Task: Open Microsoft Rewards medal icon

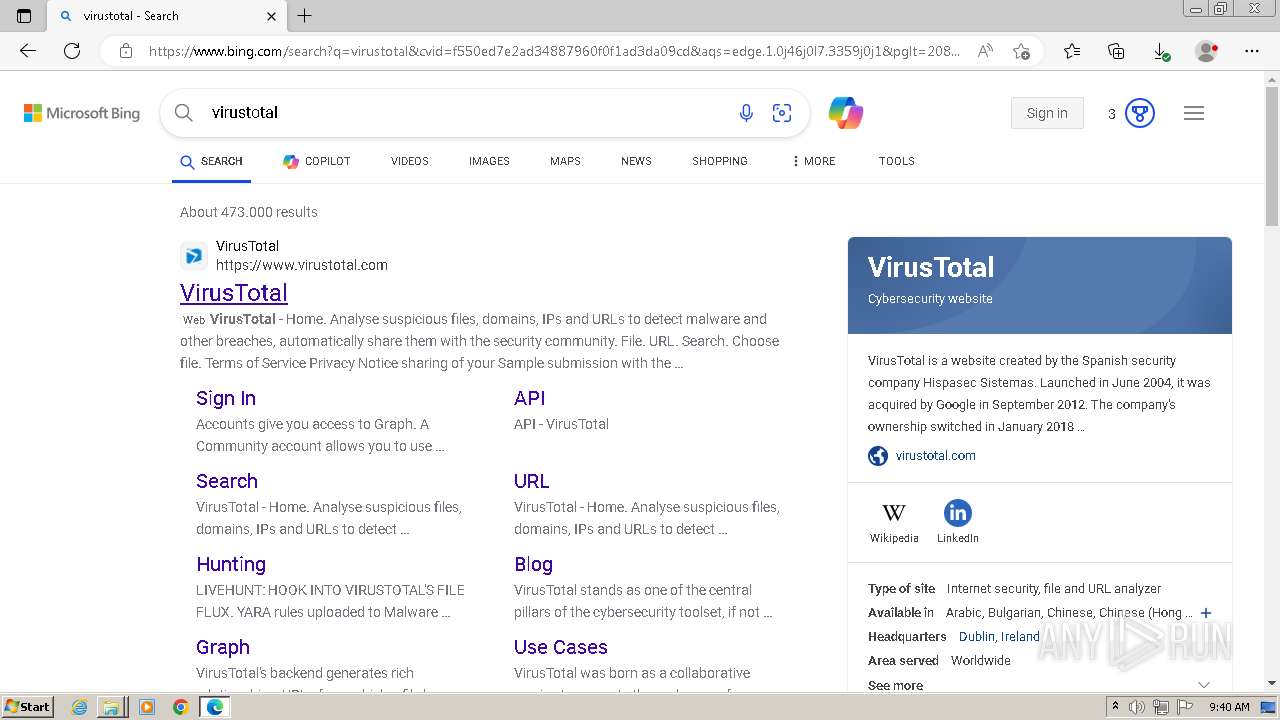Action: pos(1140,113)
